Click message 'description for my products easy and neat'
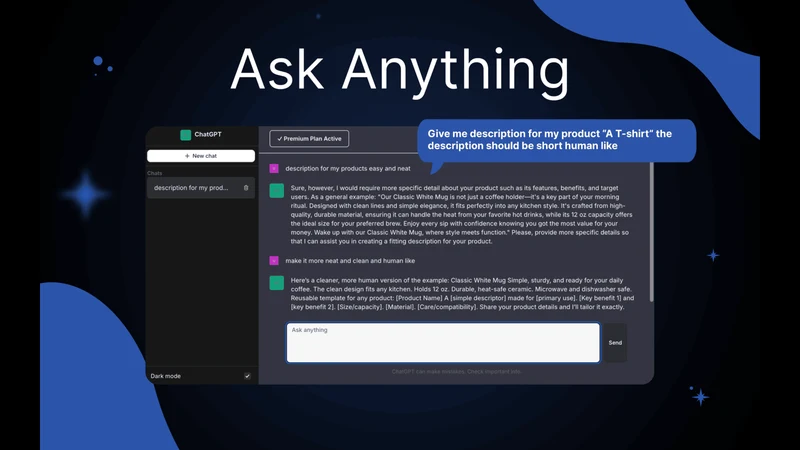This screenshot has width=800, height=450. pos(348,168)
